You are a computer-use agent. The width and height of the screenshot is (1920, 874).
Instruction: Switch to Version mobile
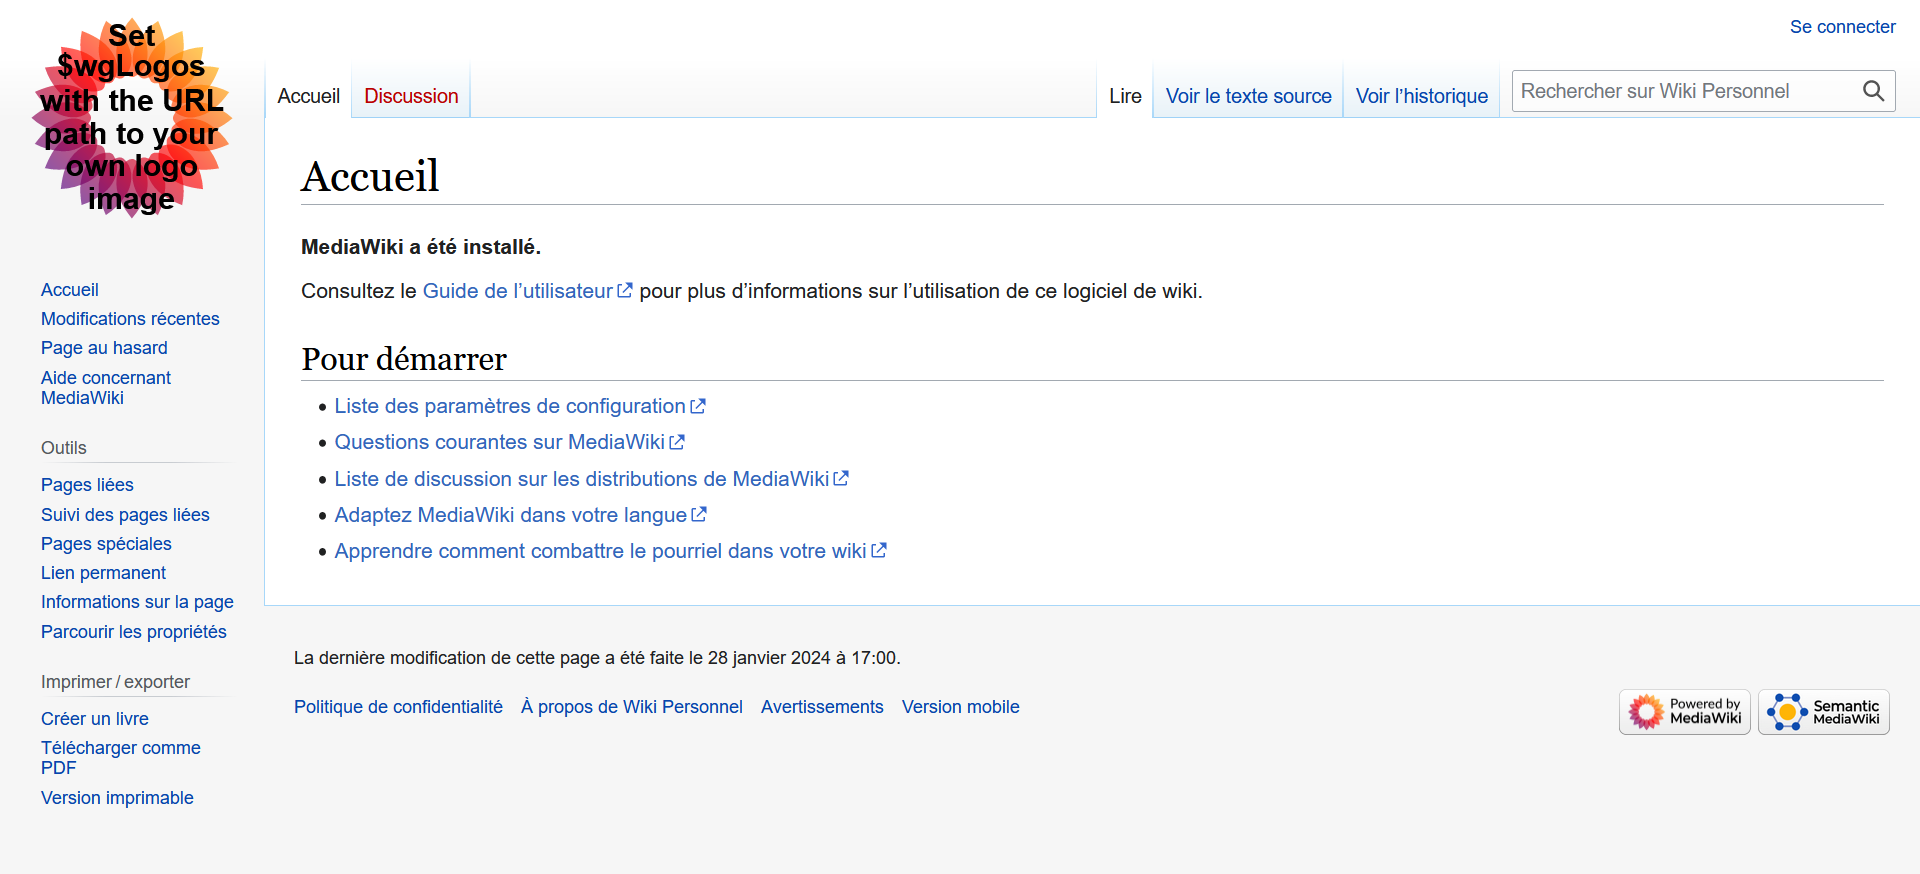pos(961,707)
